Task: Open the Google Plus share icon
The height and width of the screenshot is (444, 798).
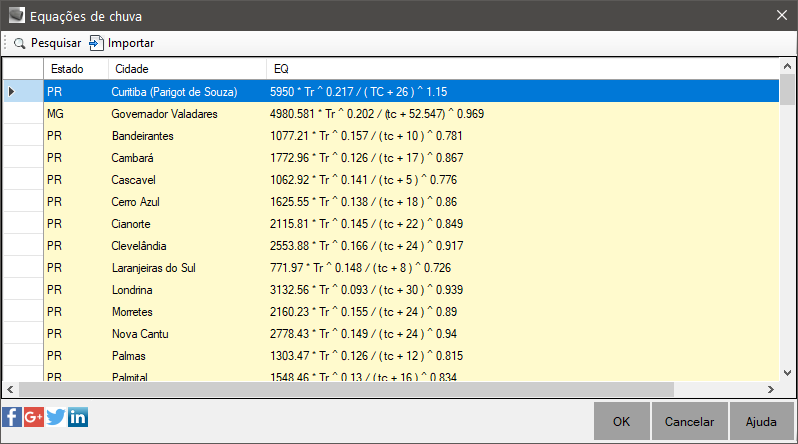Action: pyautogui.click(x=34, y=417)
